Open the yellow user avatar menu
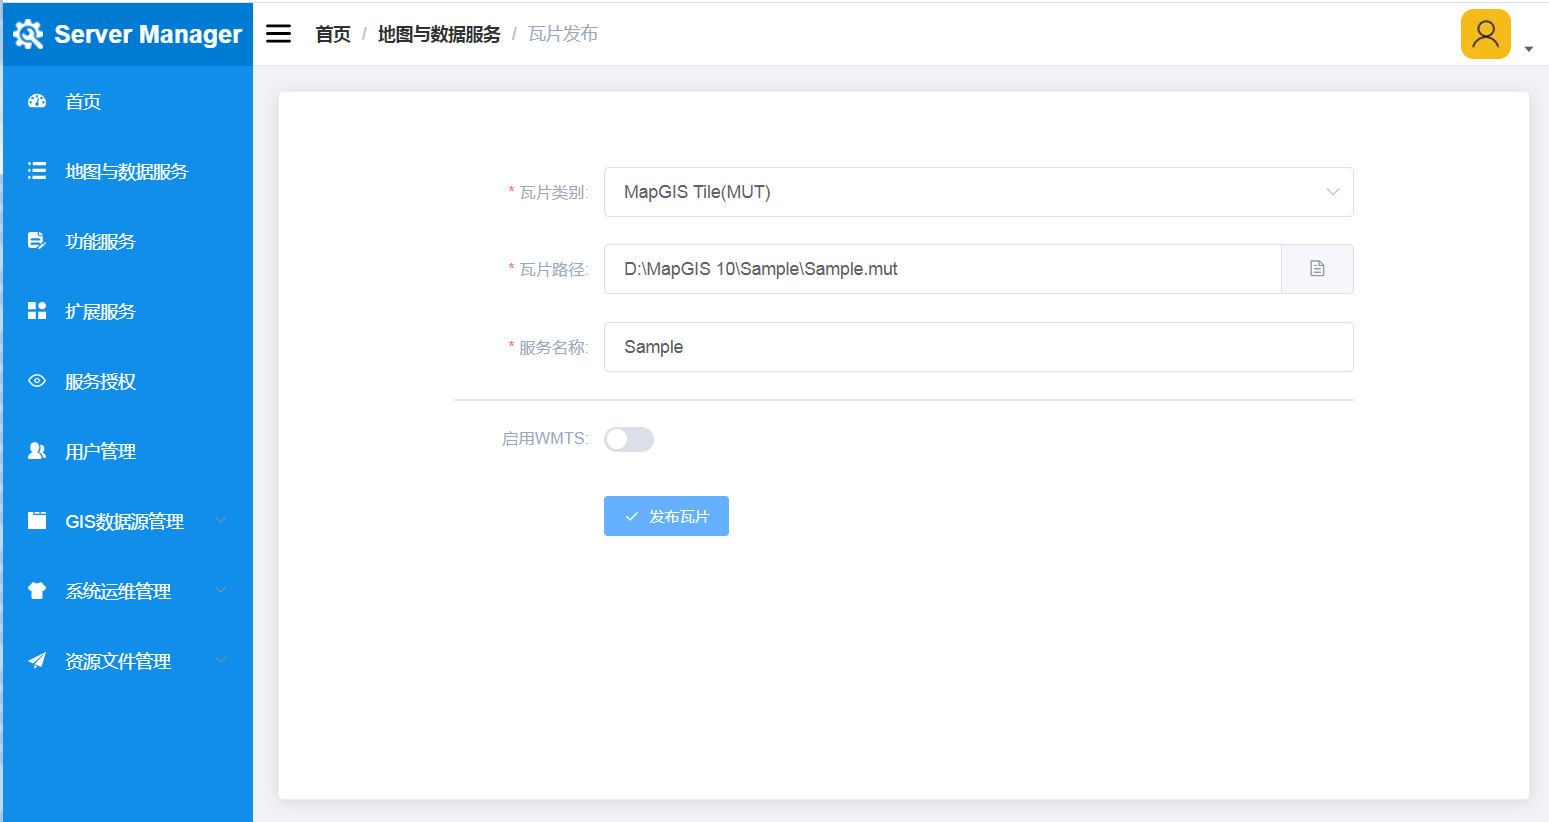The image size is (1549, 822). point(1485,34)
